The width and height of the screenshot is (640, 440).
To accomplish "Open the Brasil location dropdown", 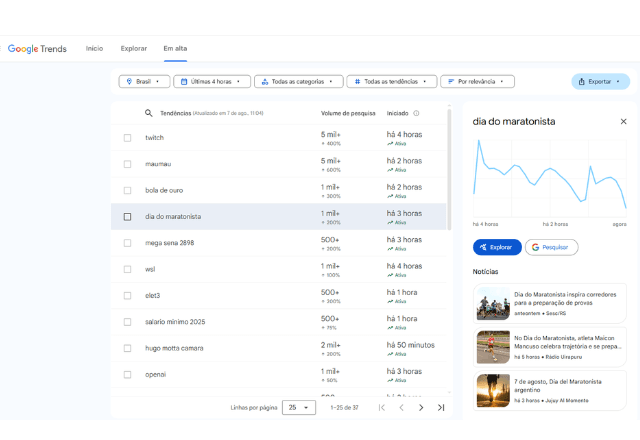I will (x=144, y=82).
